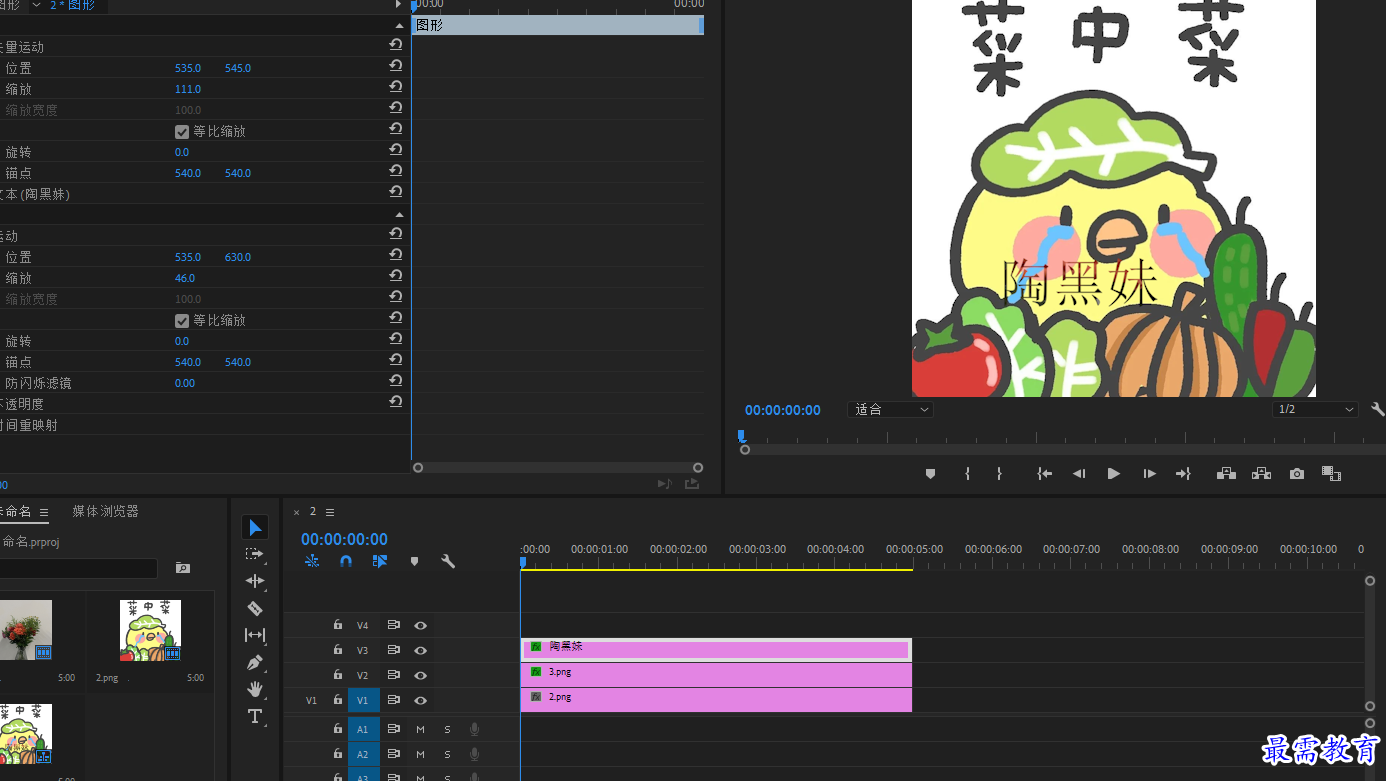Image resolution: width=1386 pixels, height=781 pixels.
Task: Hide track V1 with eye icon
Action: point(421,700)
